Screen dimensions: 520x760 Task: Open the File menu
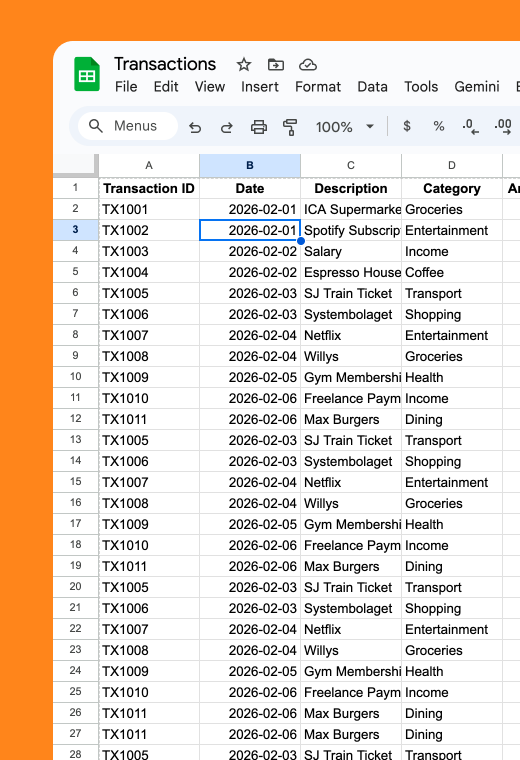click(x=126, y=87)
